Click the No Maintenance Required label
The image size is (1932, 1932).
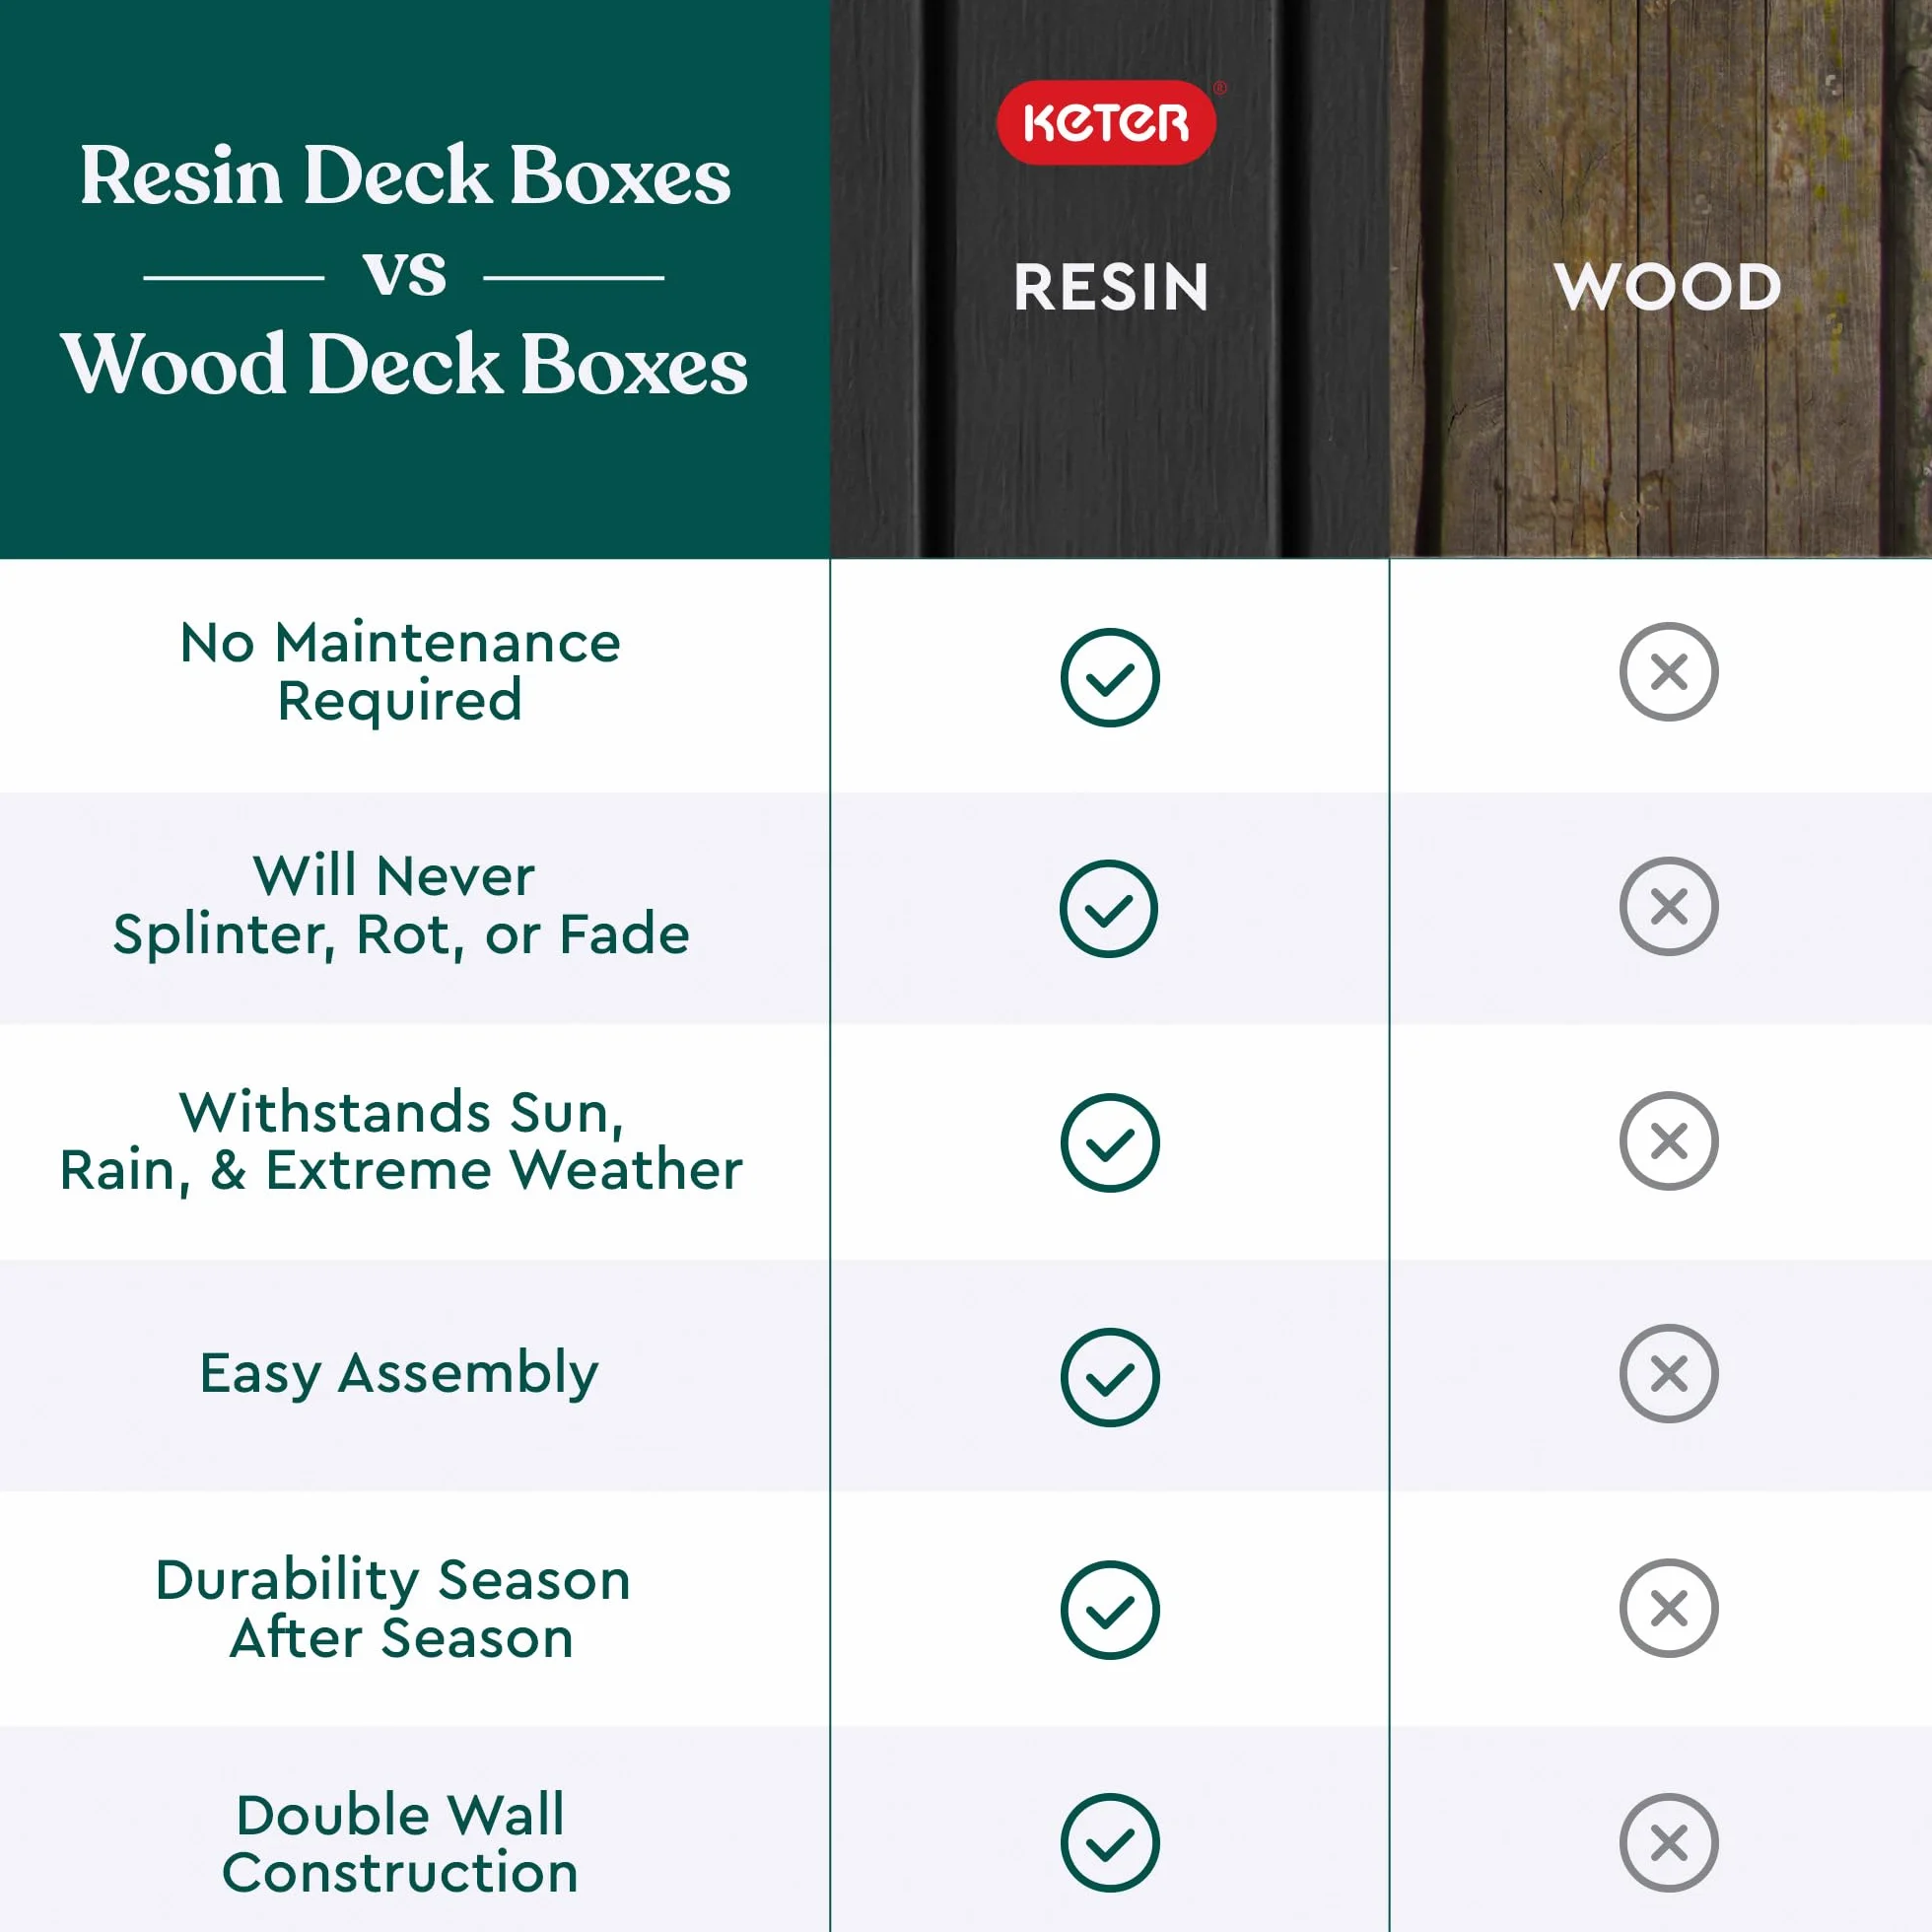400,671
